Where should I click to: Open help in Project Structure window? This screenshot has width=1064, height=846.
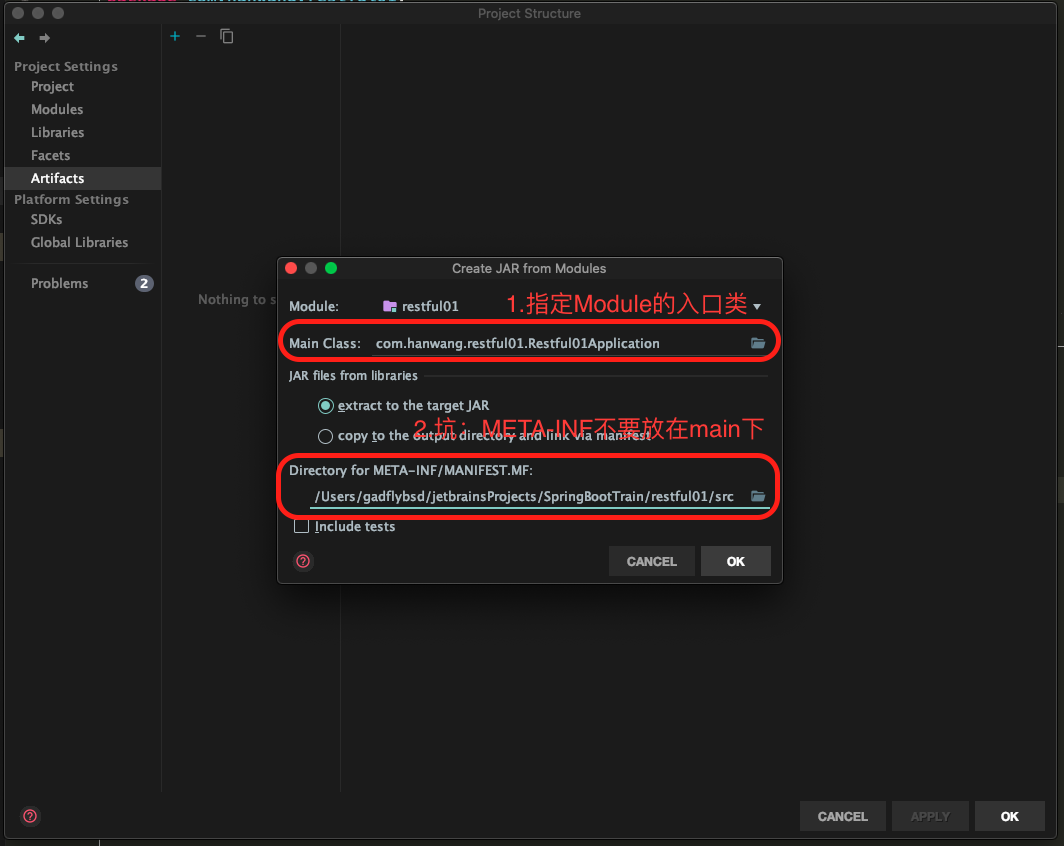point(30,816)
